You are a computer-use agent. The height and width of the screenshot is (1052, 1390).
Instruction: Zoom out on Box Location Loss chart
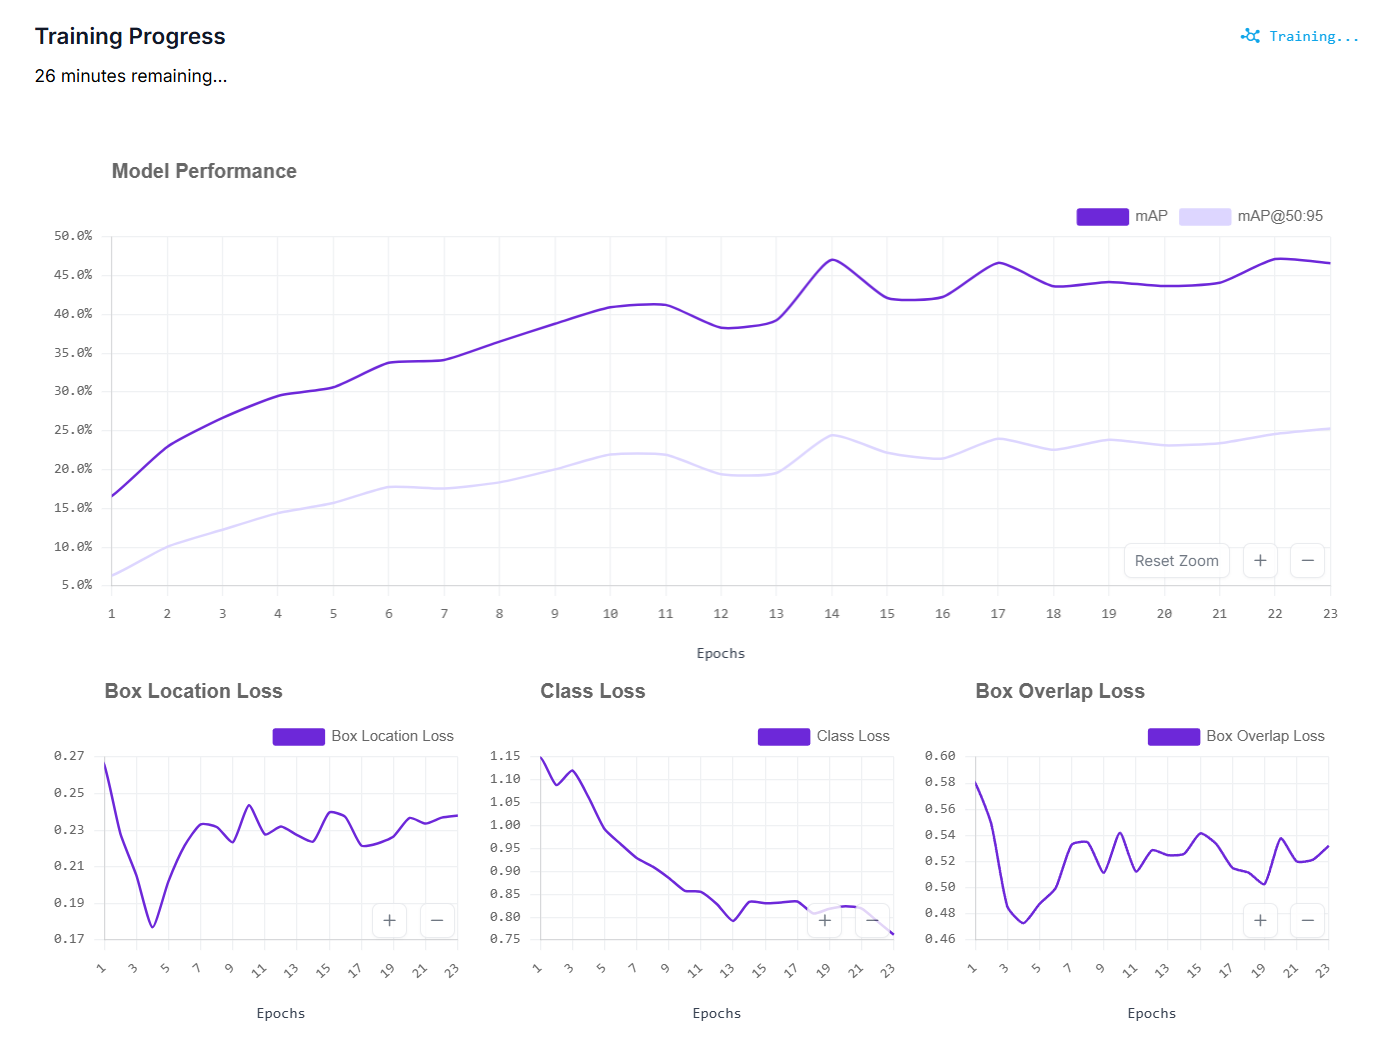[x=437, y=920]
